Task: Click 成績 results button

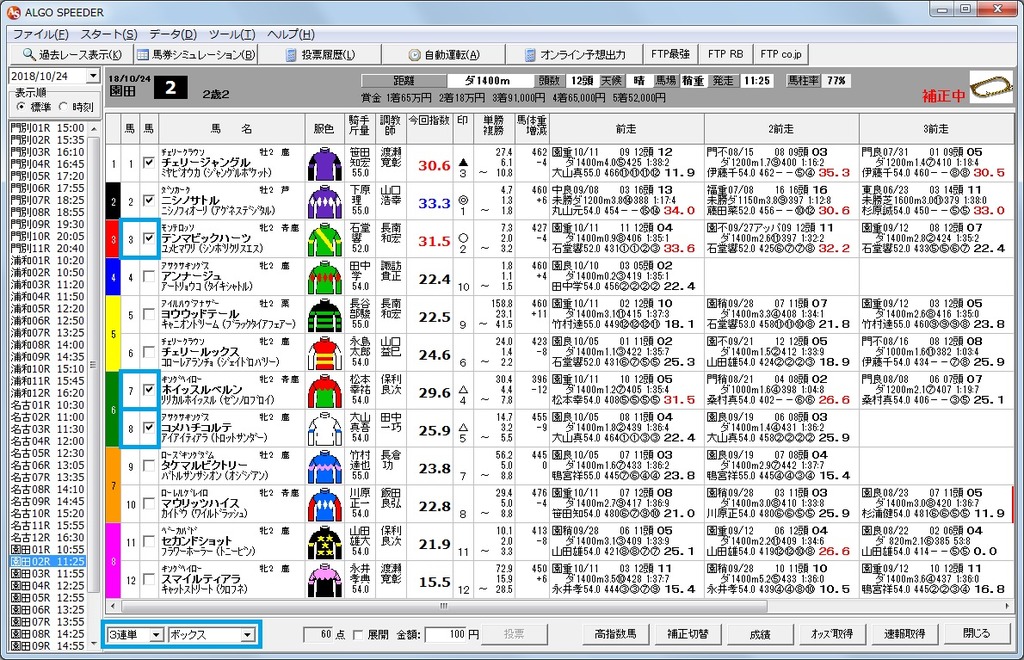Action: click(x=760, y=634)
